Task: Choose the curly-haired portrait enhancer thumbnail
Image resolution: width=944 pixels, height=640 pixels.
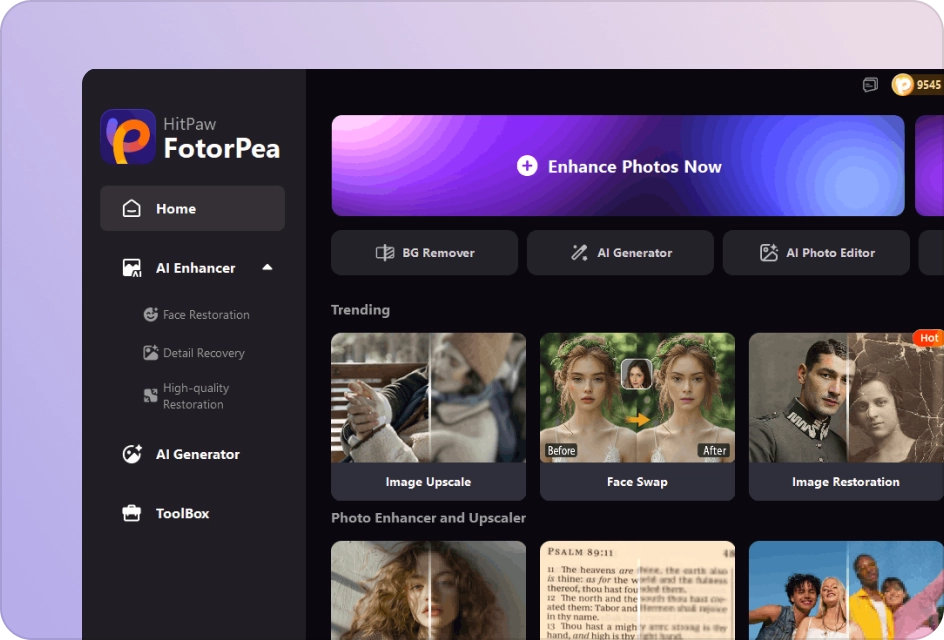Action: pyautogui.click(x=428, y=590)
